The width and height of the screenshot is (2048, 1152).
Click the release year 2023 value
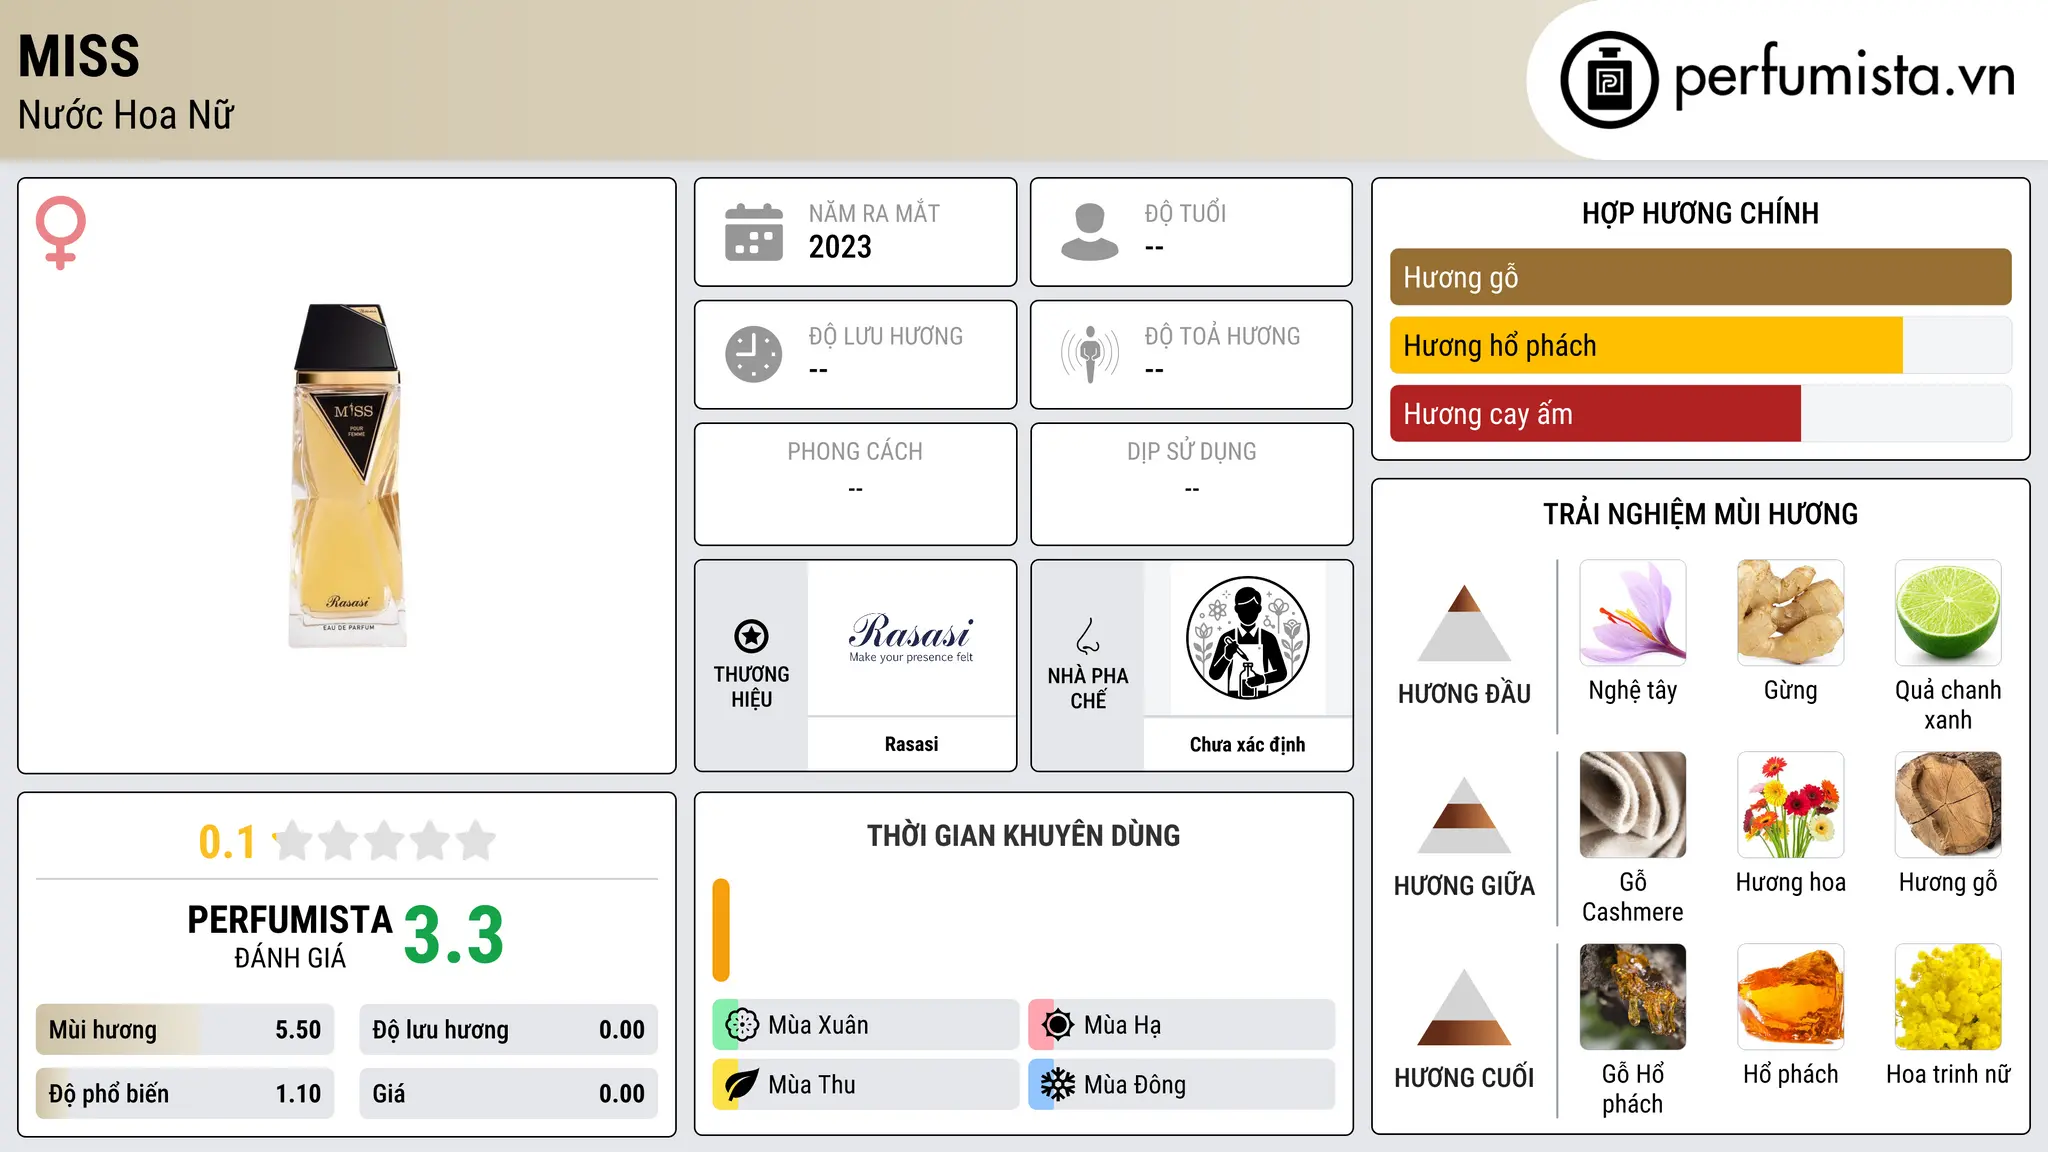click(840, 247)
